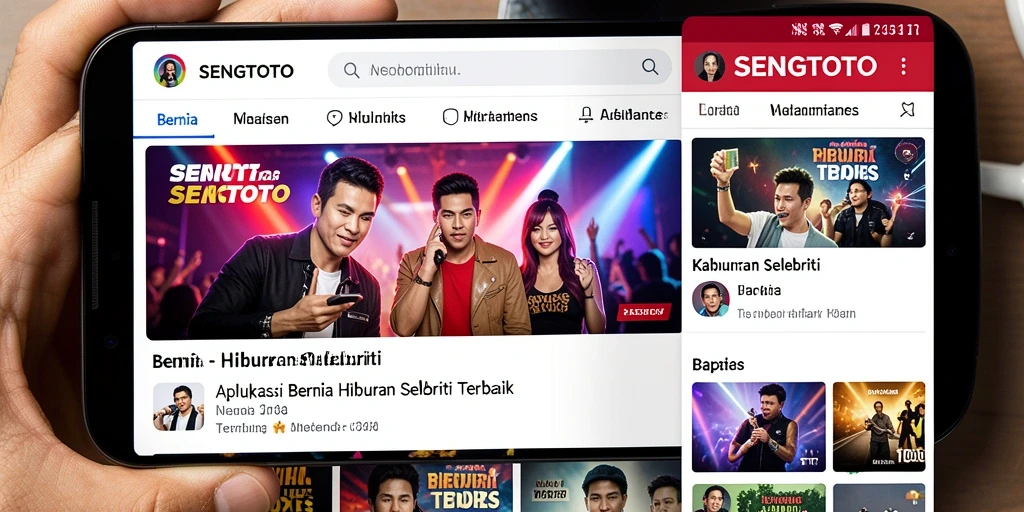Viewport: 1024px width, 512px height.
Task: Click the bell icon beside Asbidantes
Action: pyautogui.click(x=586, y=116)
